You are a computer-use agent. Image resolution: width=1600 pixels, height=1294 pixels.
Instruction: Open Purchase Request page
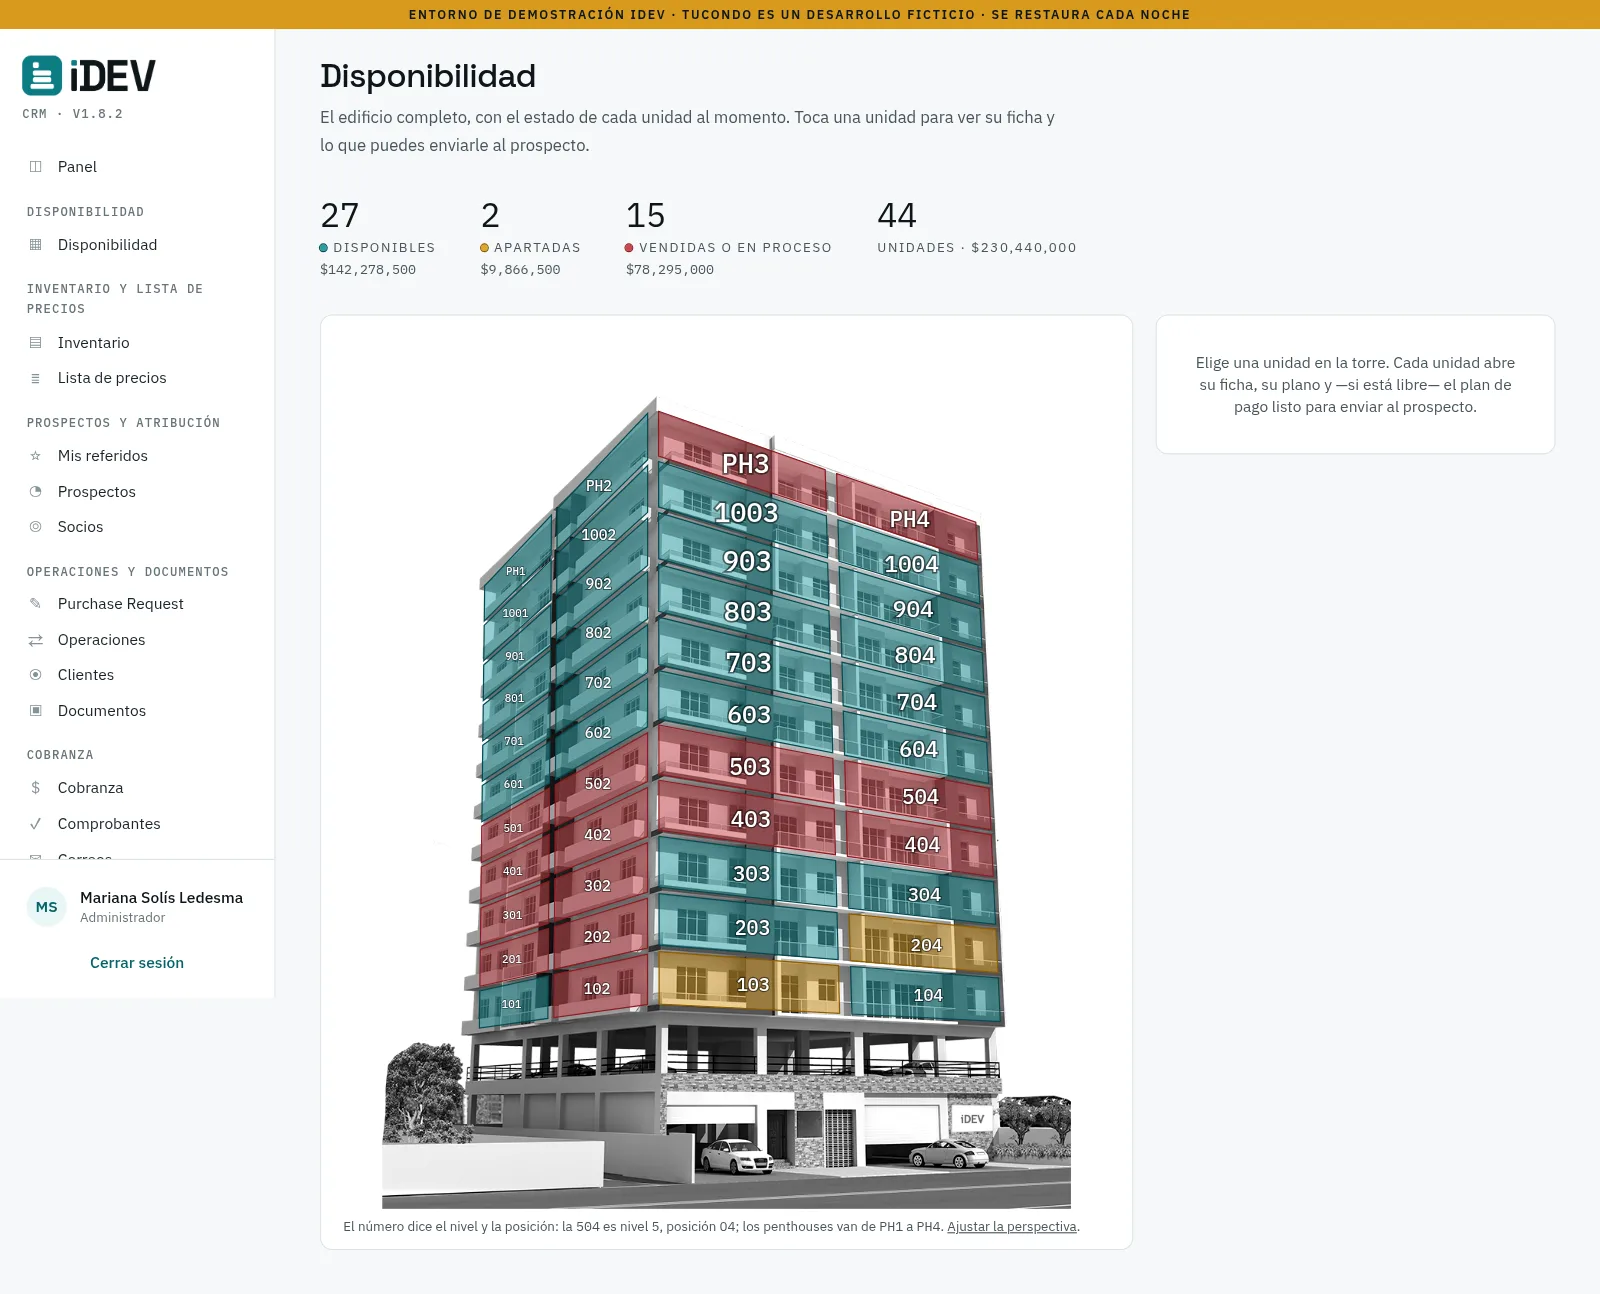pos(137,604)
